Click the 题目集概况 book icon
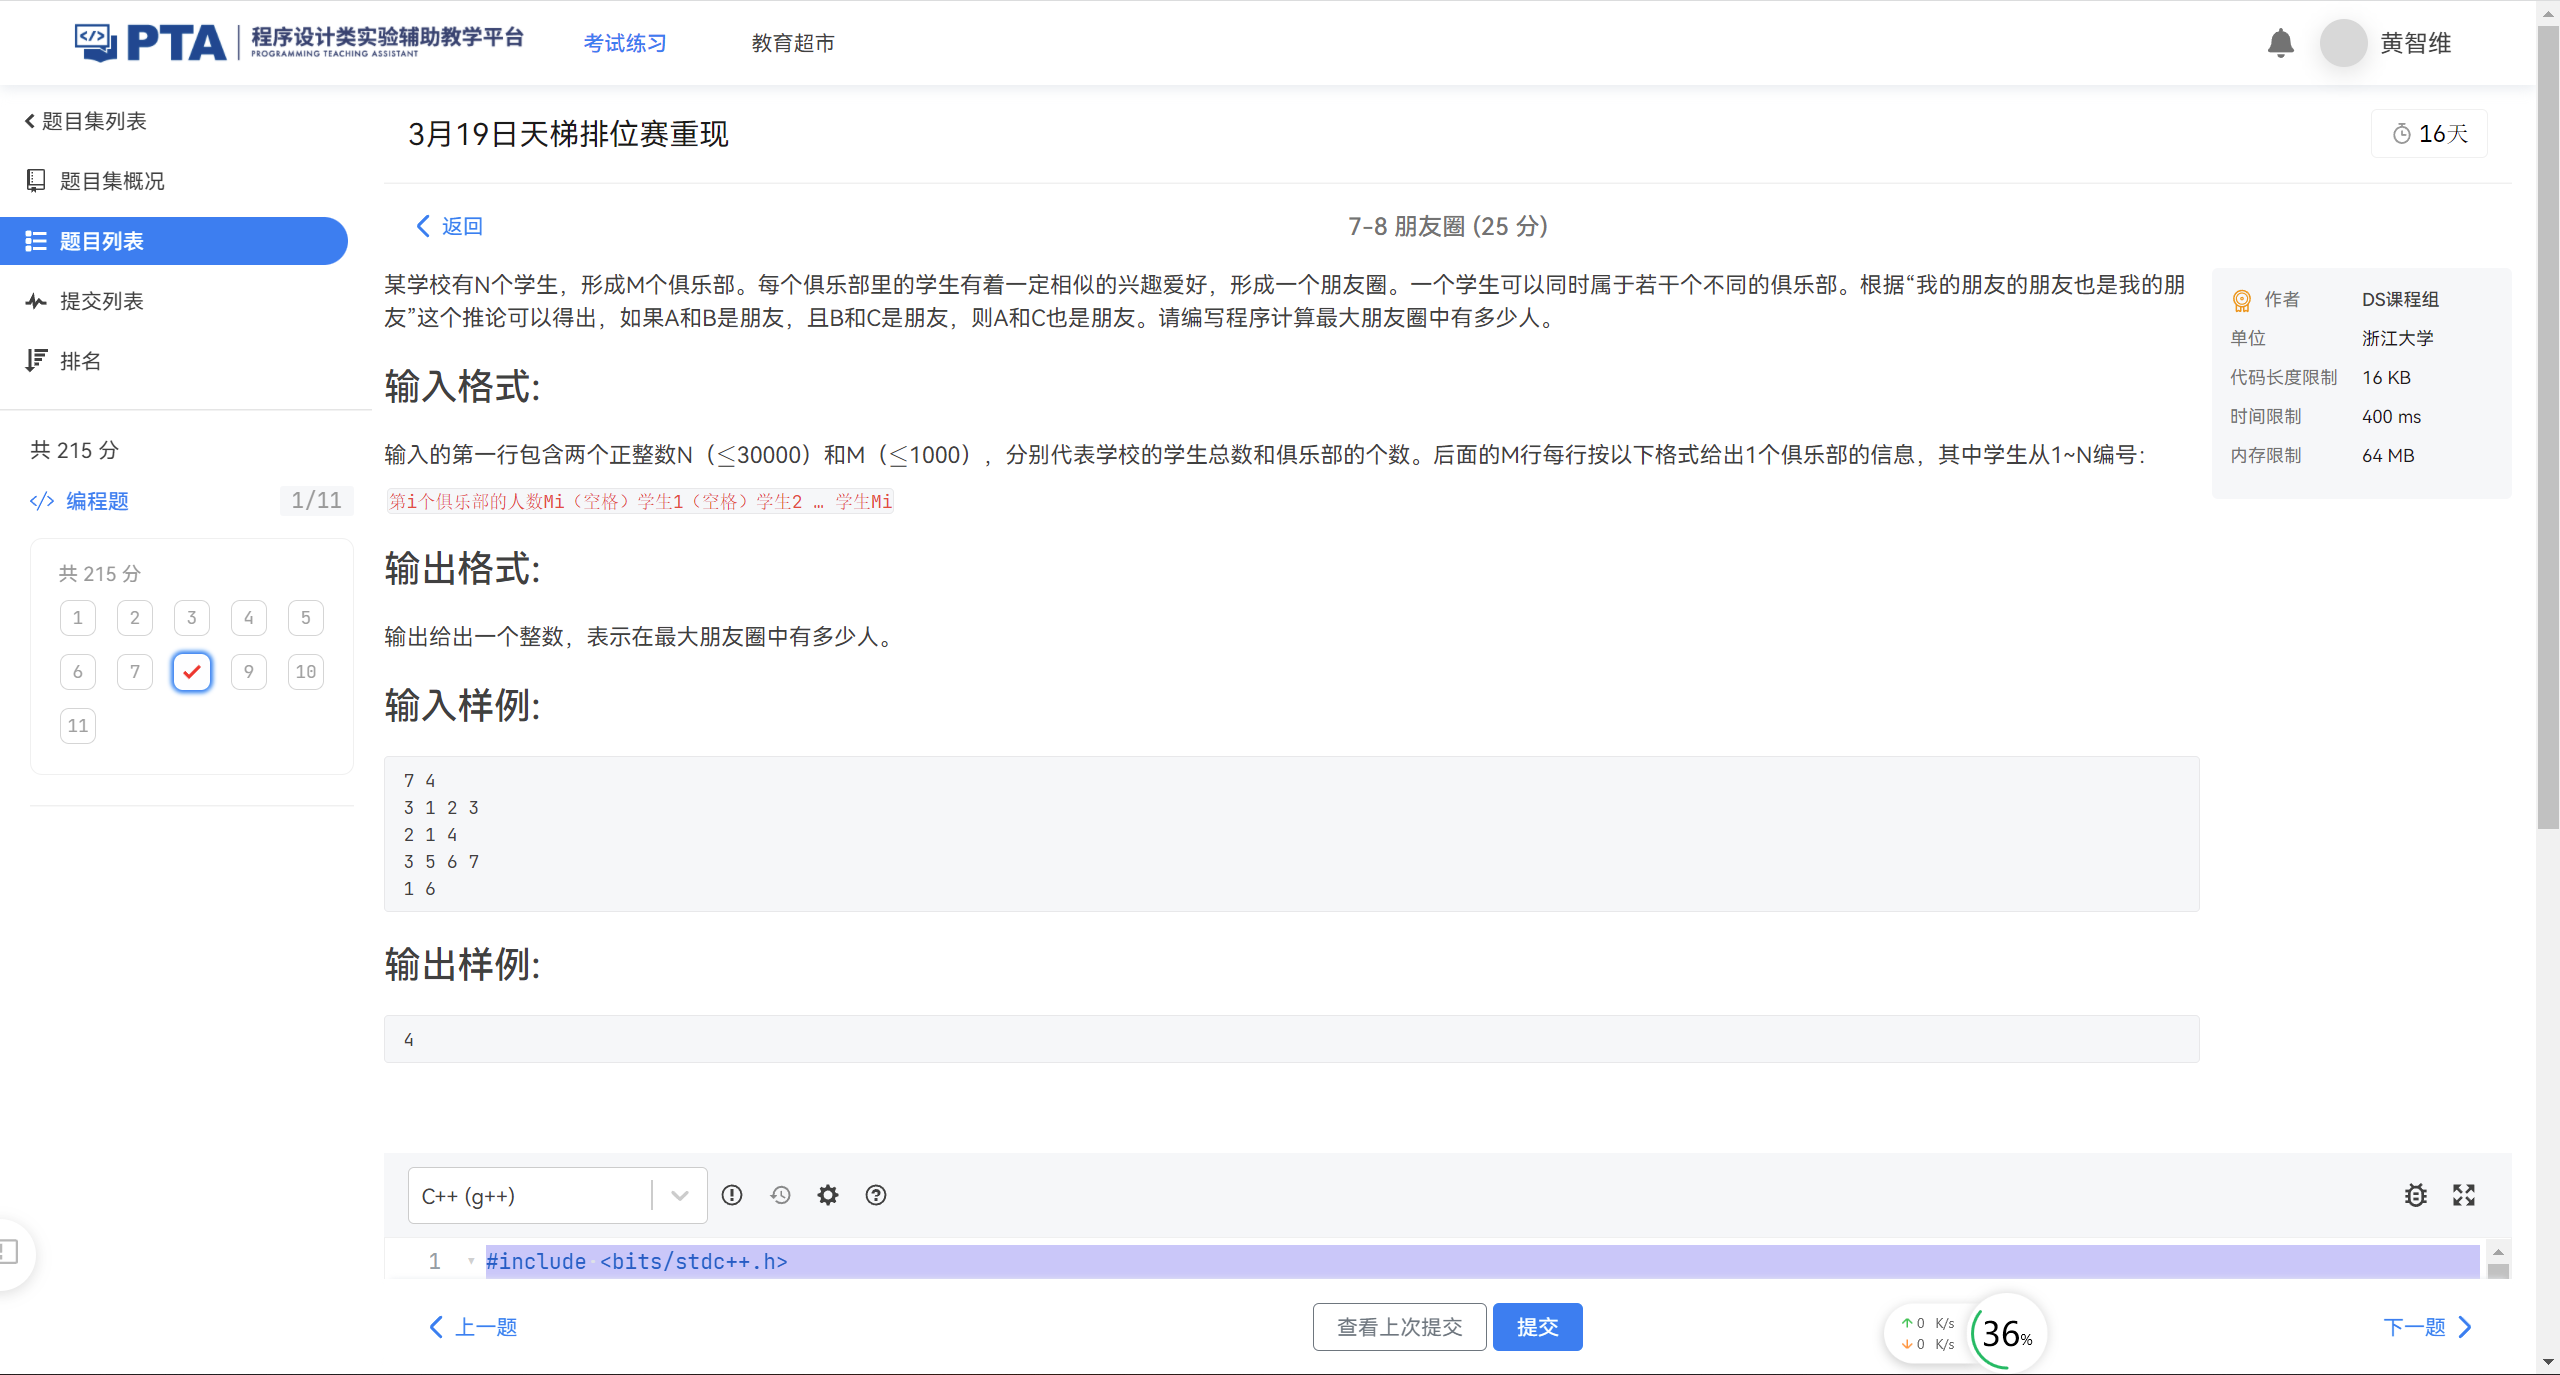This screenshot has height=1375, width=2560. coord(36,180)
